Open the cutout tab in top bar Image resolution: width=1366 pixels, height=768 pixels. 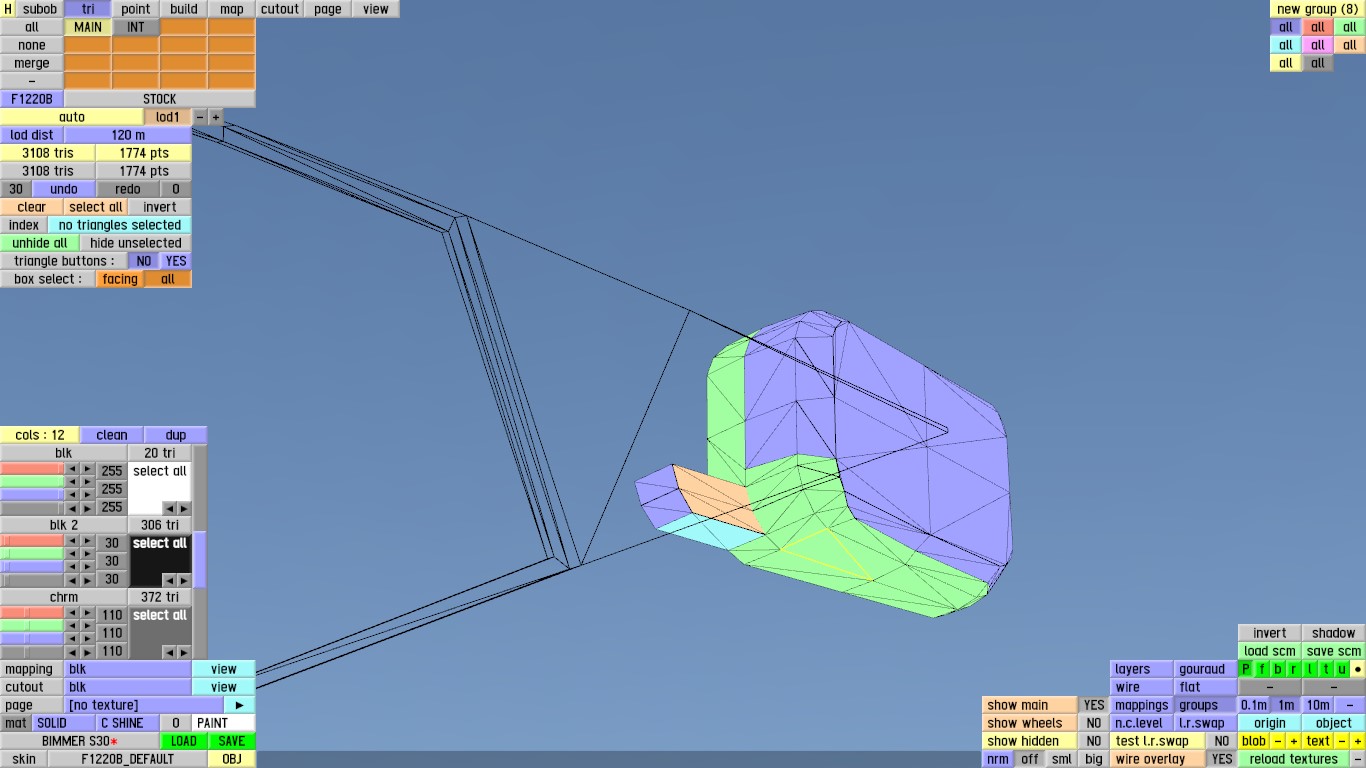click(280, 9)
